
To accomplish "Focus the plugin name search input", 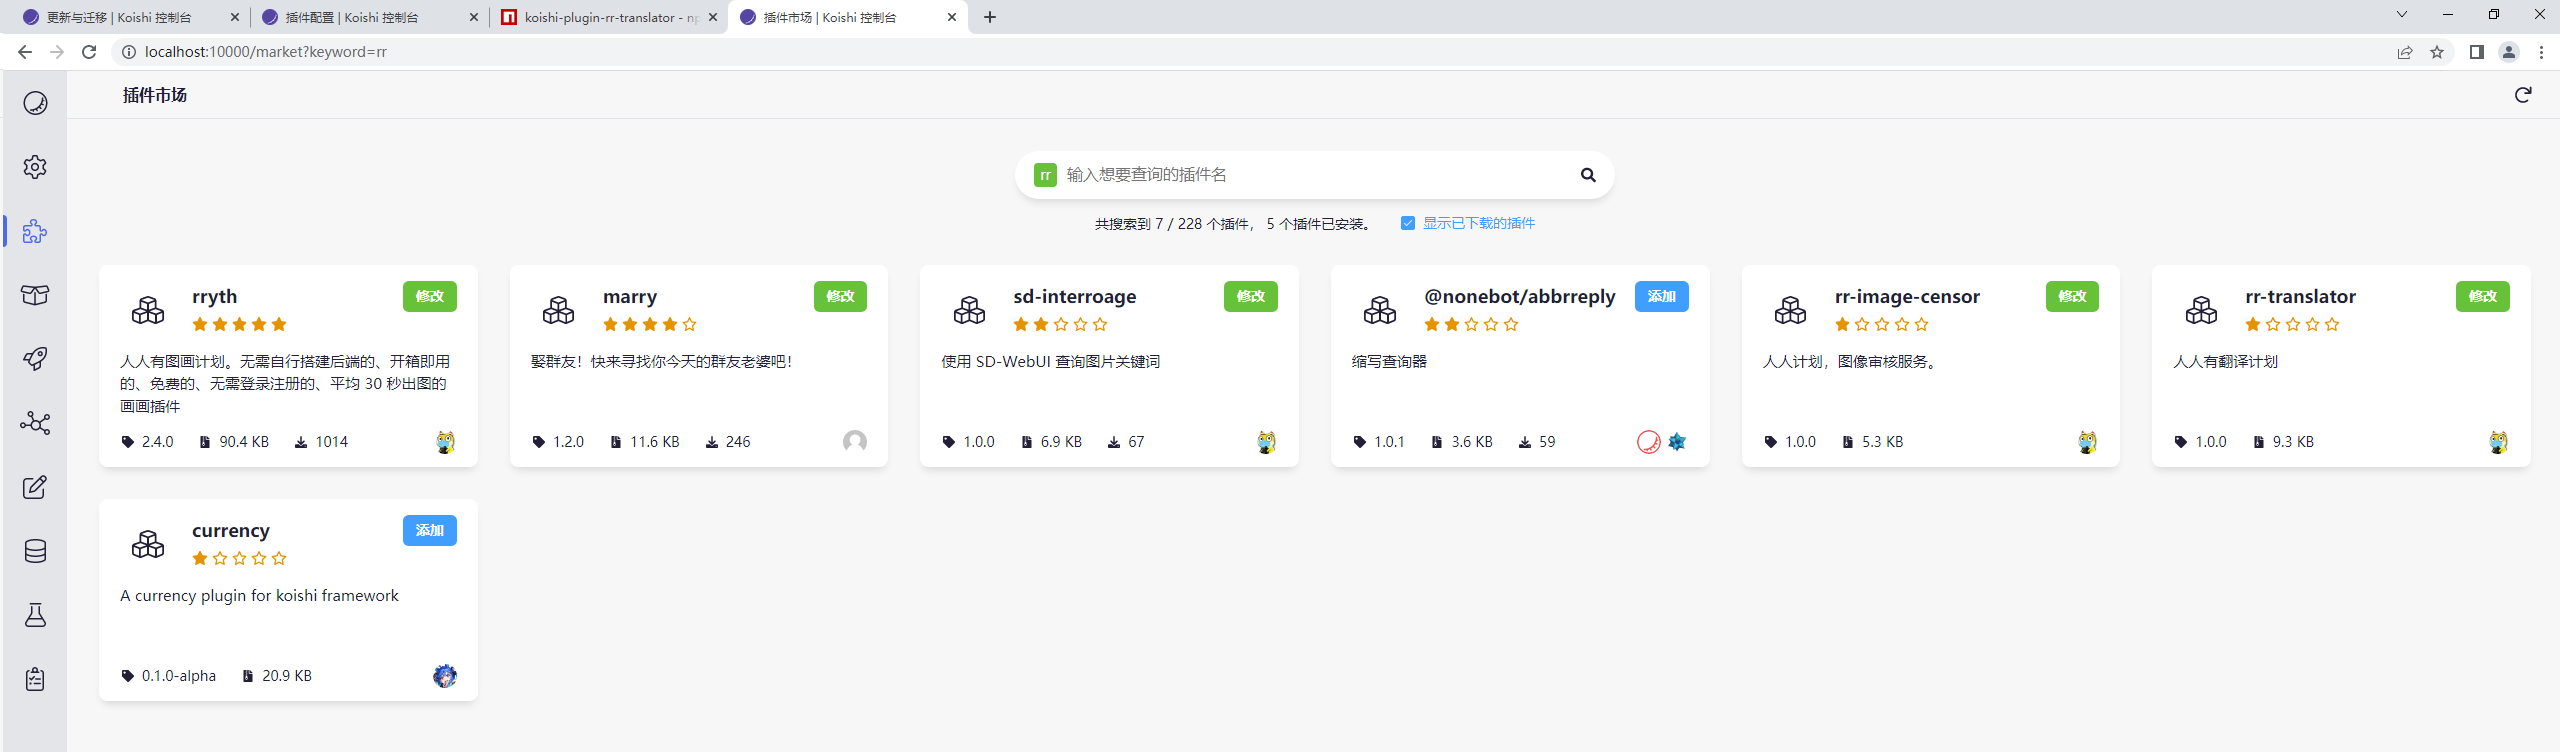I will click(1316, 175).
